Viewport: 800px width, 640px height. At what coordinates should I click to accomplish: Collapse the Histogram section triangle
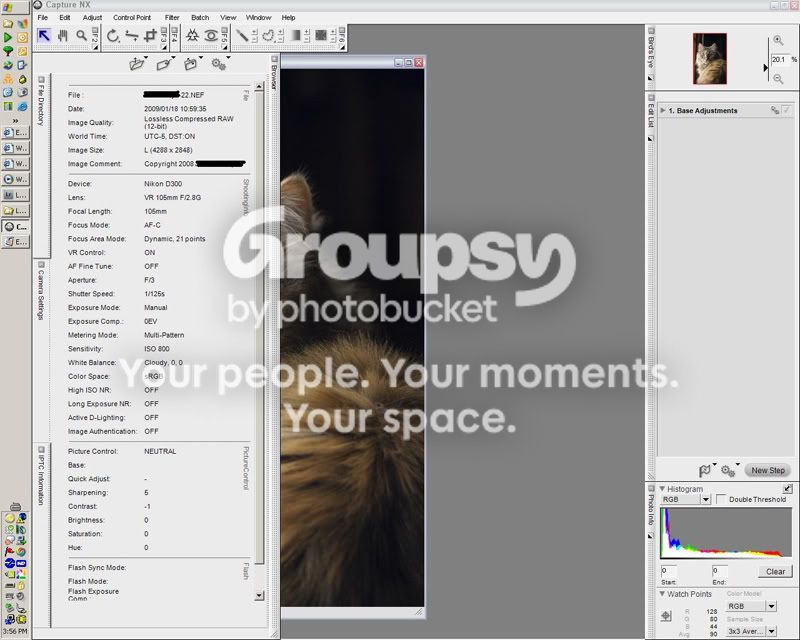pos(662,488)
